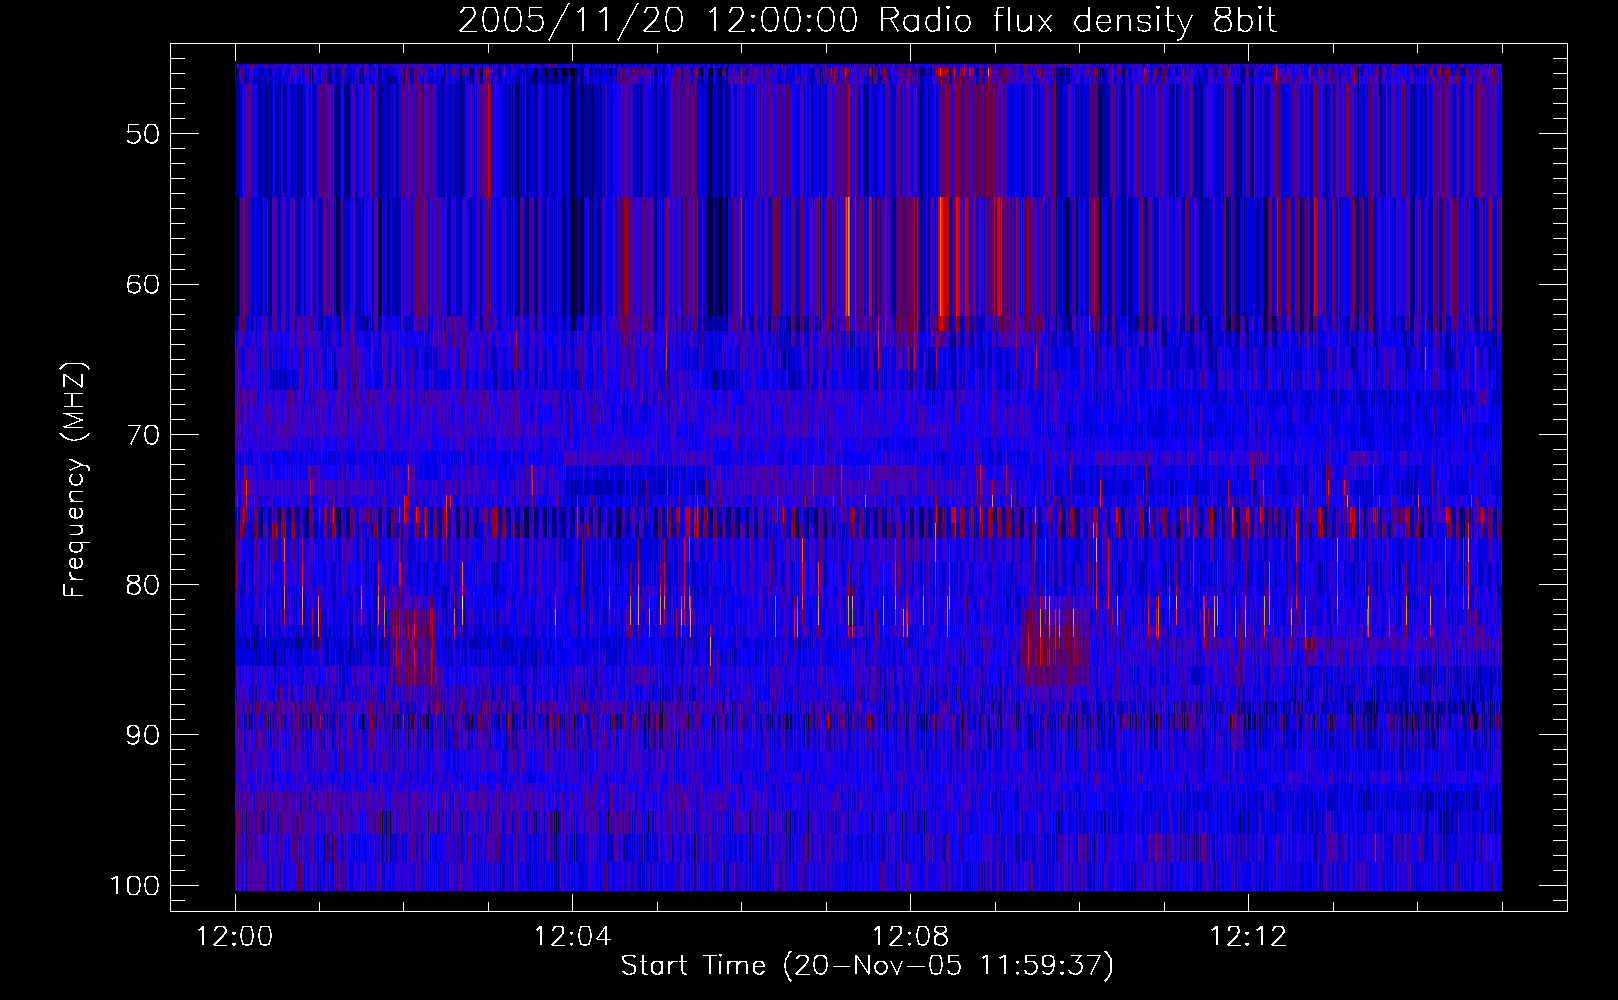This screenshot has width=1618, height=1000.
Task: Click the frequency tick label "90"
Action: pos(143,735)
